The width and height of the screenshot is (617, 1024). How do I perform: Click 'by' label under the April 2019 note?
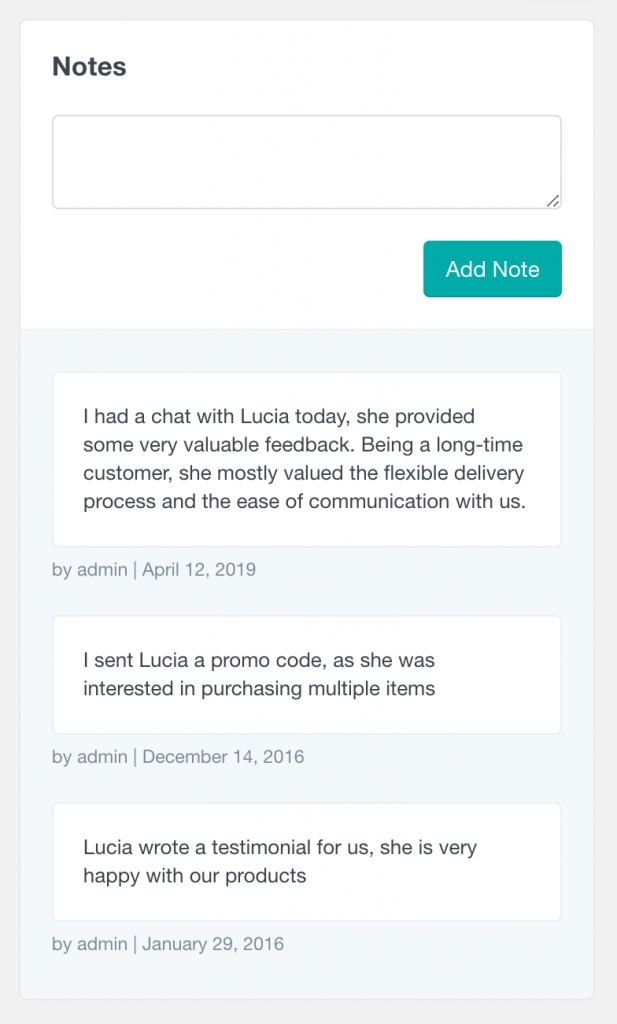[63, 569]
